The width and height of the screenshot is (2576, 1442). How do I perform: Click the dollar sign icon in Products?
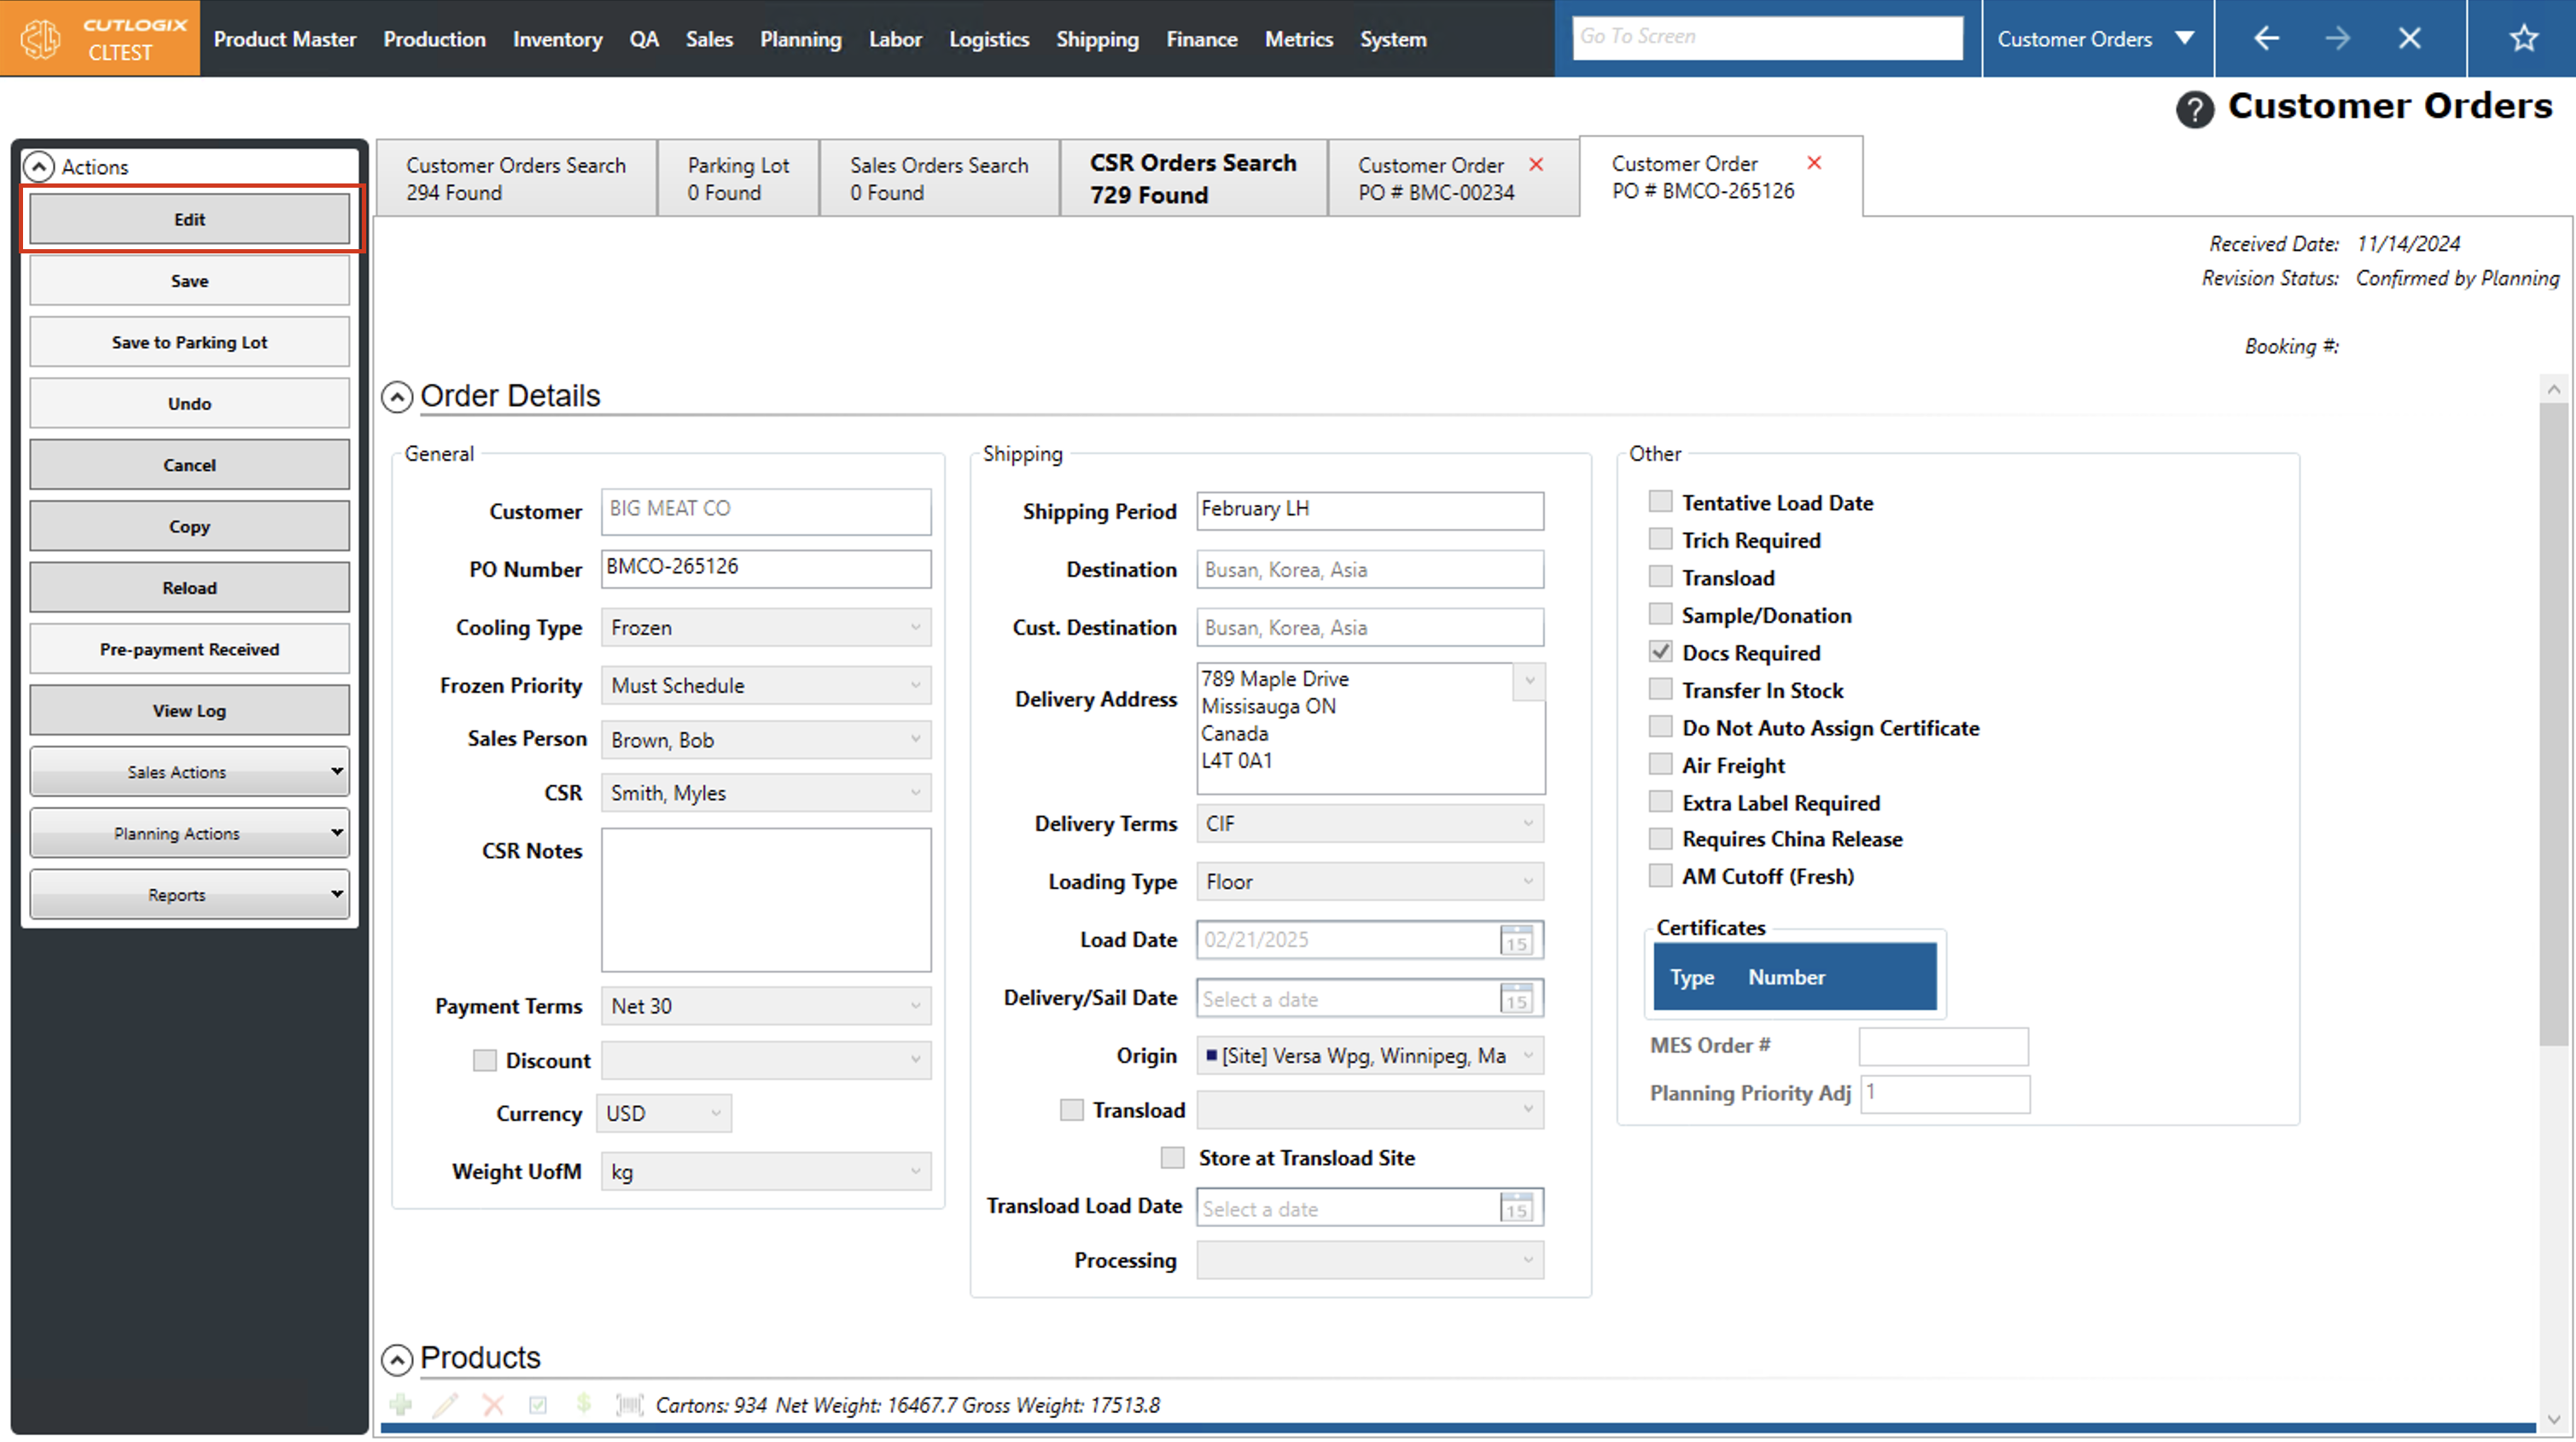[584, 1404]
